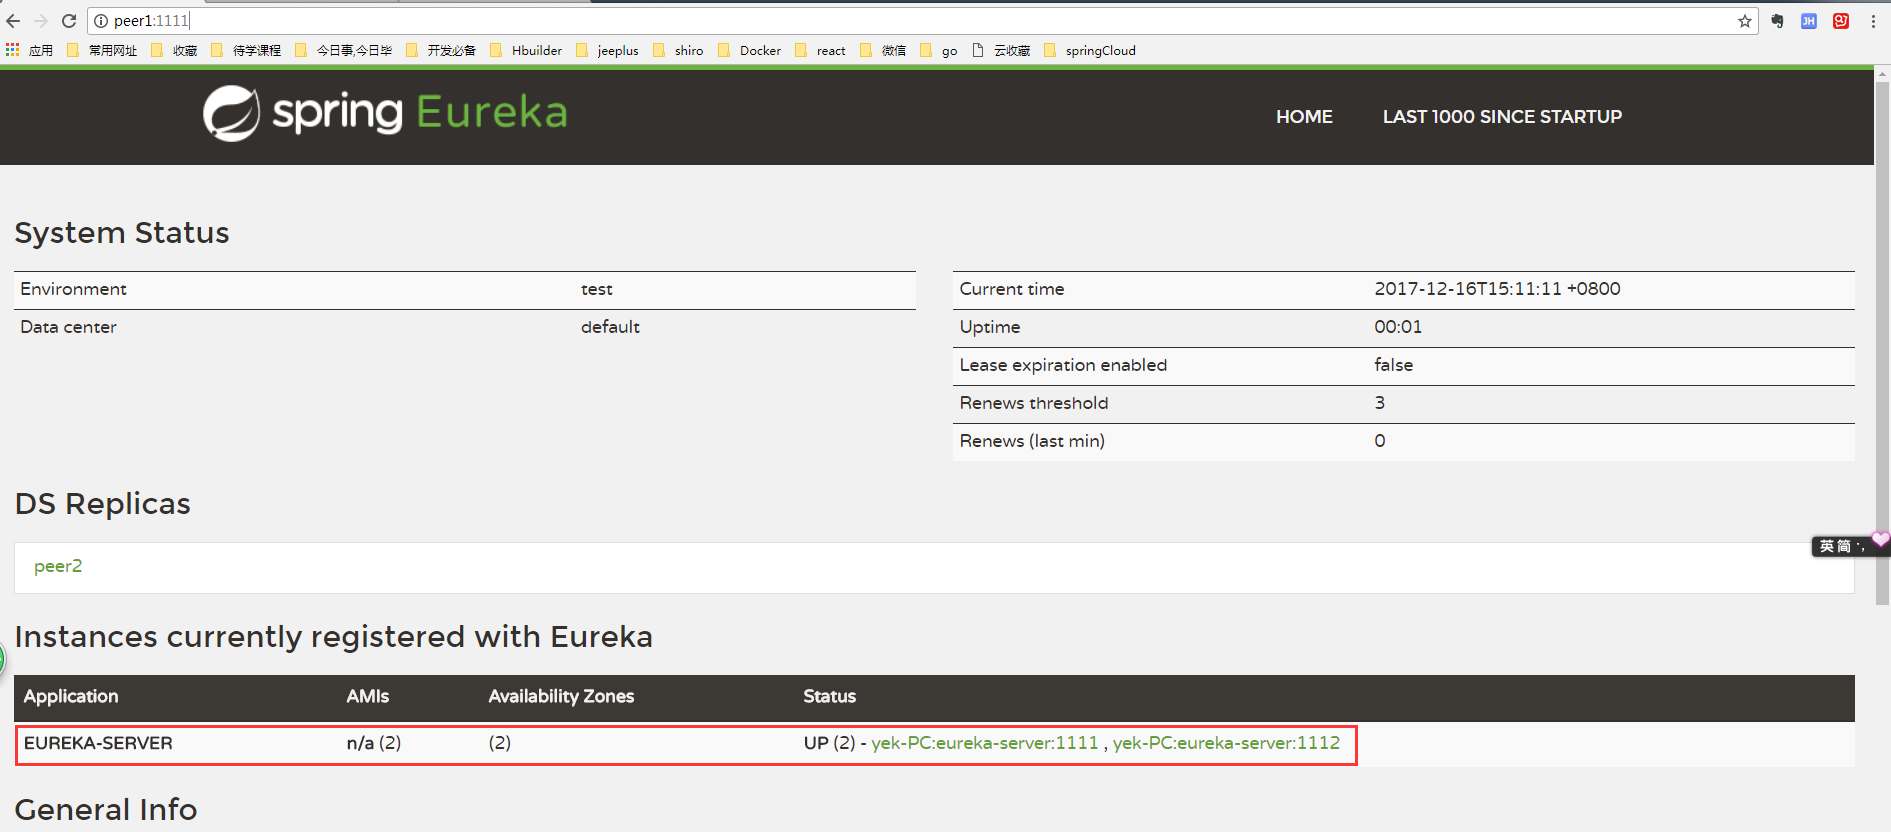Select the Environment value test
1891x832 pixels.
click(x=597, y=289)
